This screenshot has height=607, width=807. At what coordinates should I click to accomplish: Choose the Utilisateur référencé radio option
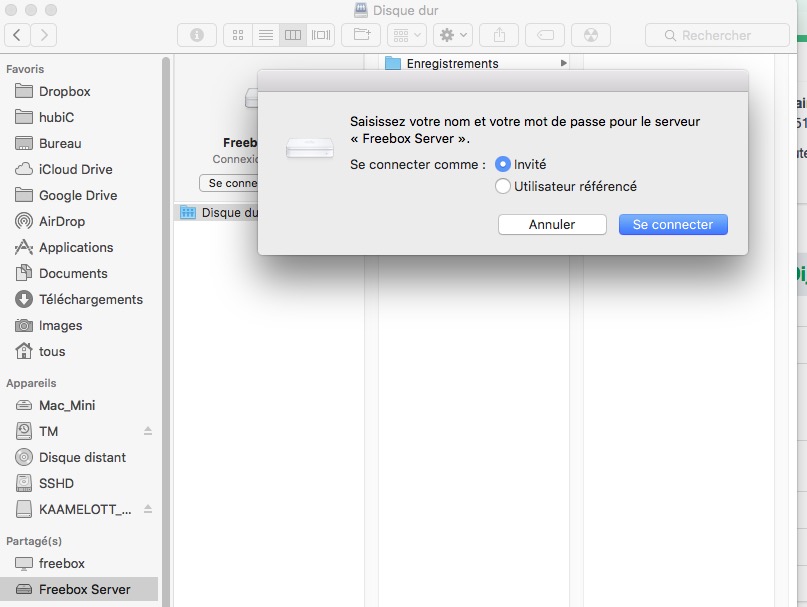pyautogui.click(x=502, y=186)
